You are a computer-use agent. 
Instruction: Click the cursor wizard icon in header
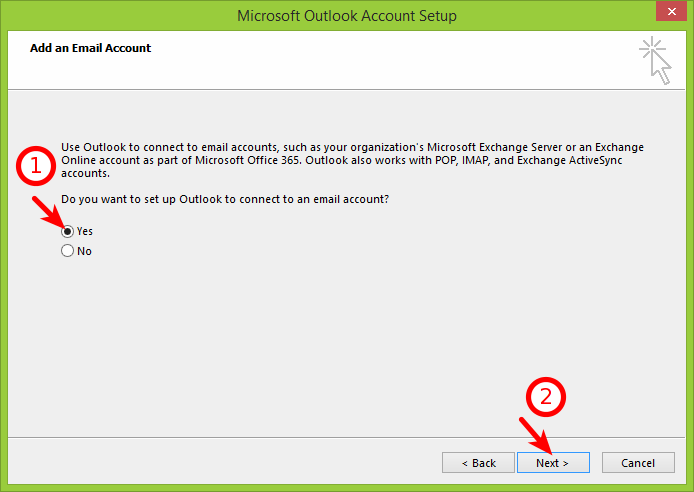click(x=655, y=61)
